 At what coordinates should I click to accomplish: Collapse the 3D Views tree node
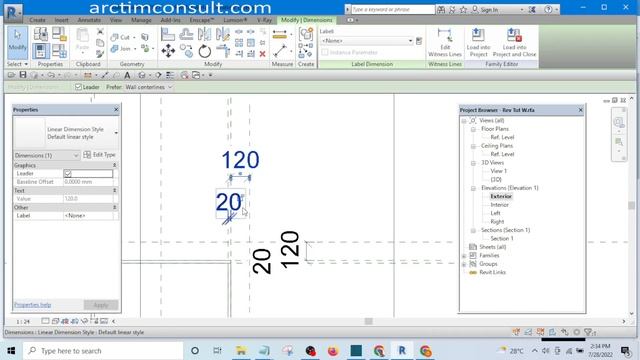tap(473, 163)
